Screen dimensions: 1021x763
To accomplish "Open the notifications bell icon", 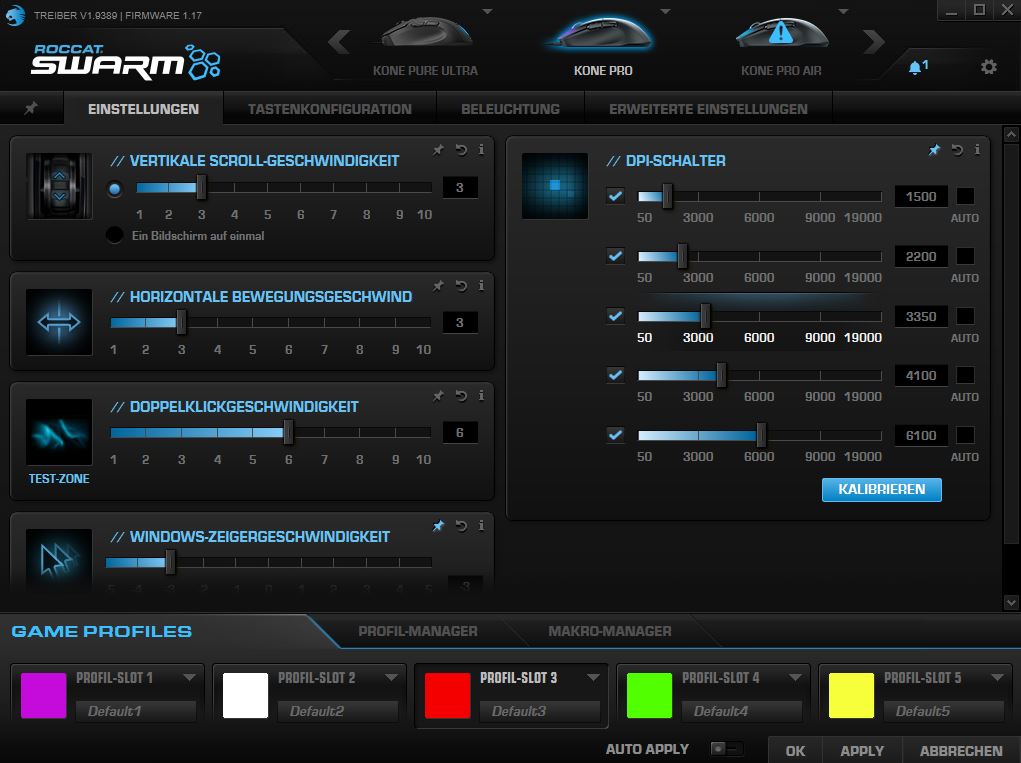I will (x=917, y=66).
